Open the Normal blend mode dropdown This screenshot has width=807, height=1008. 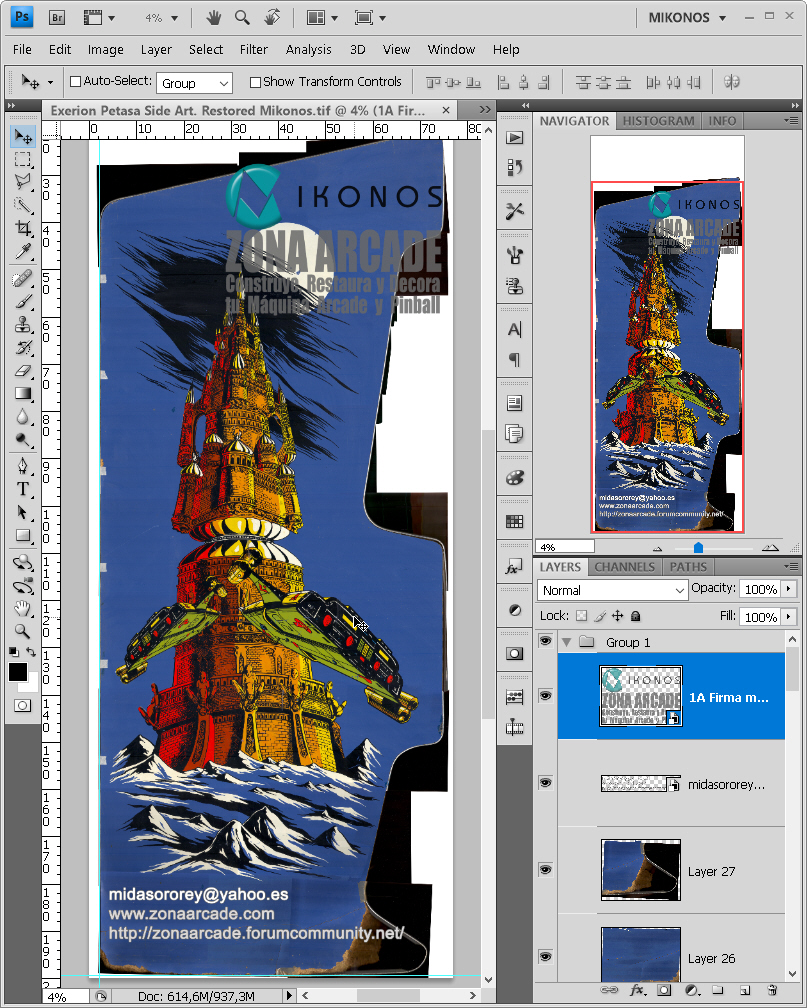click(x=612, y=590)
